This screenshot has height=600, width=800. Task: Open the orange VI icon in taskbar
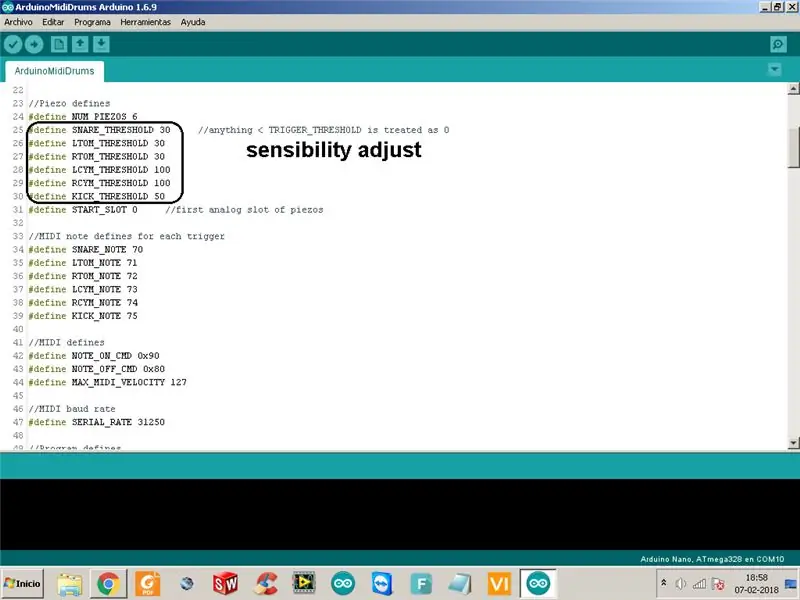[x=499, y=584]
